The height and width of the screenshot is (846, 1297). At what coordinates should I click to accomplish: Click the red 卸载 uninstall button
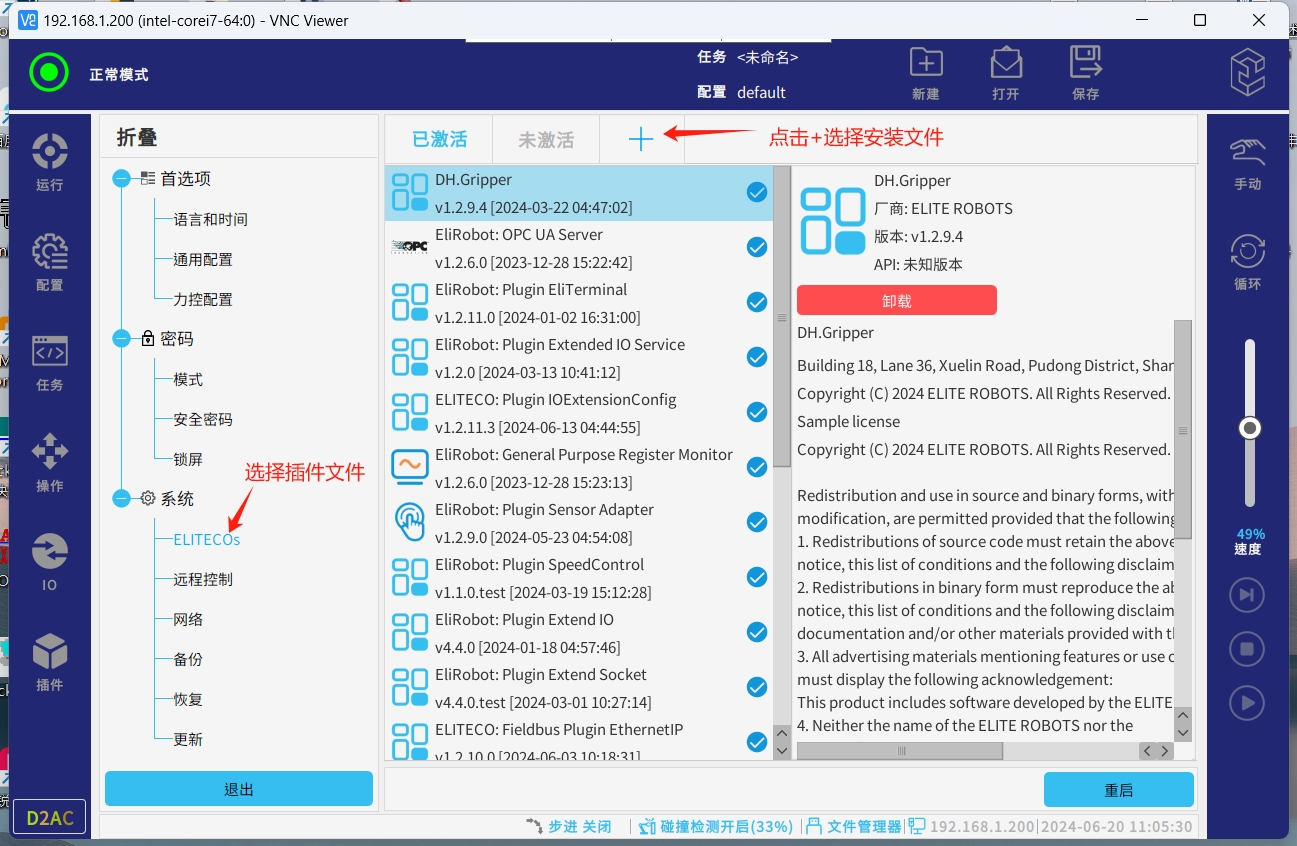click(896, 301)
